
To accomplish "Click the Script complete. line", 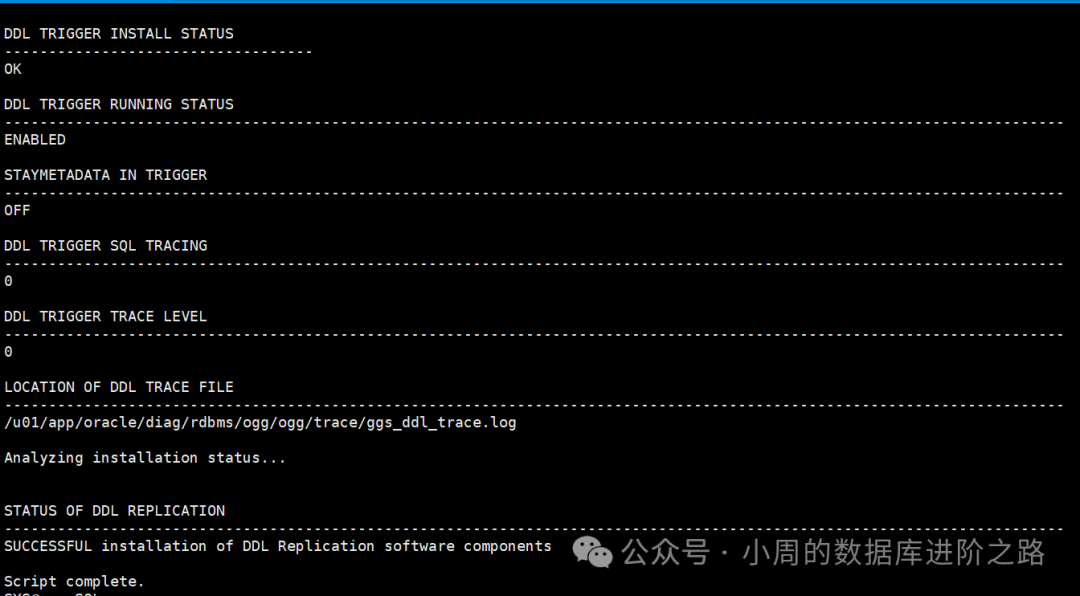I will point(74,581).
